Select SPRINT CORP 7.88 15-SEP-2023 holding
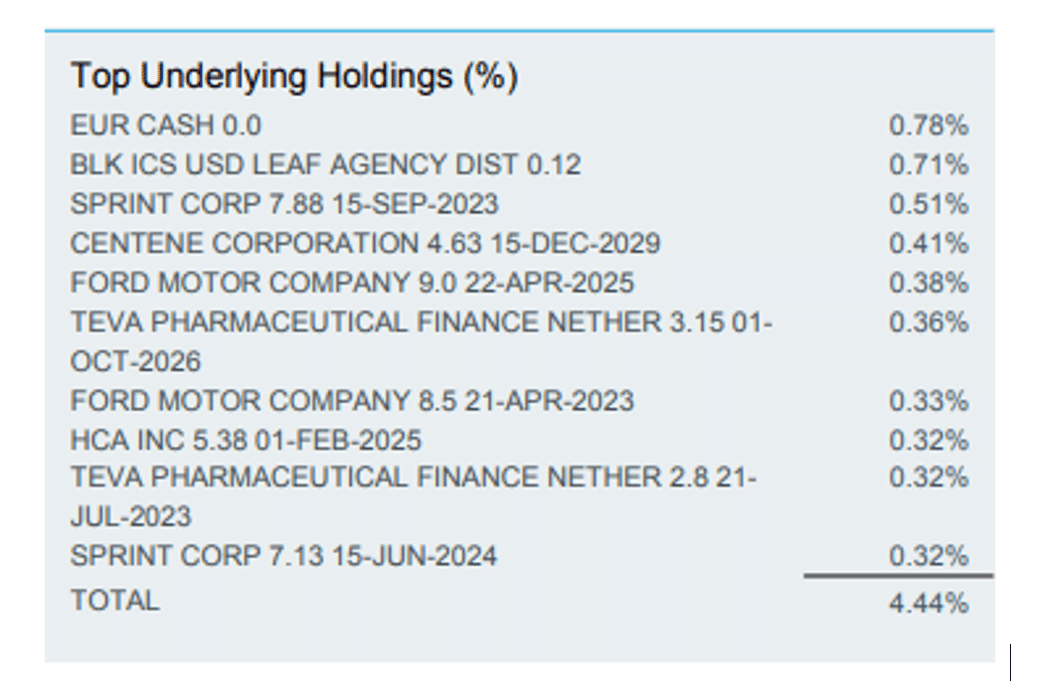 pos(284,204)
